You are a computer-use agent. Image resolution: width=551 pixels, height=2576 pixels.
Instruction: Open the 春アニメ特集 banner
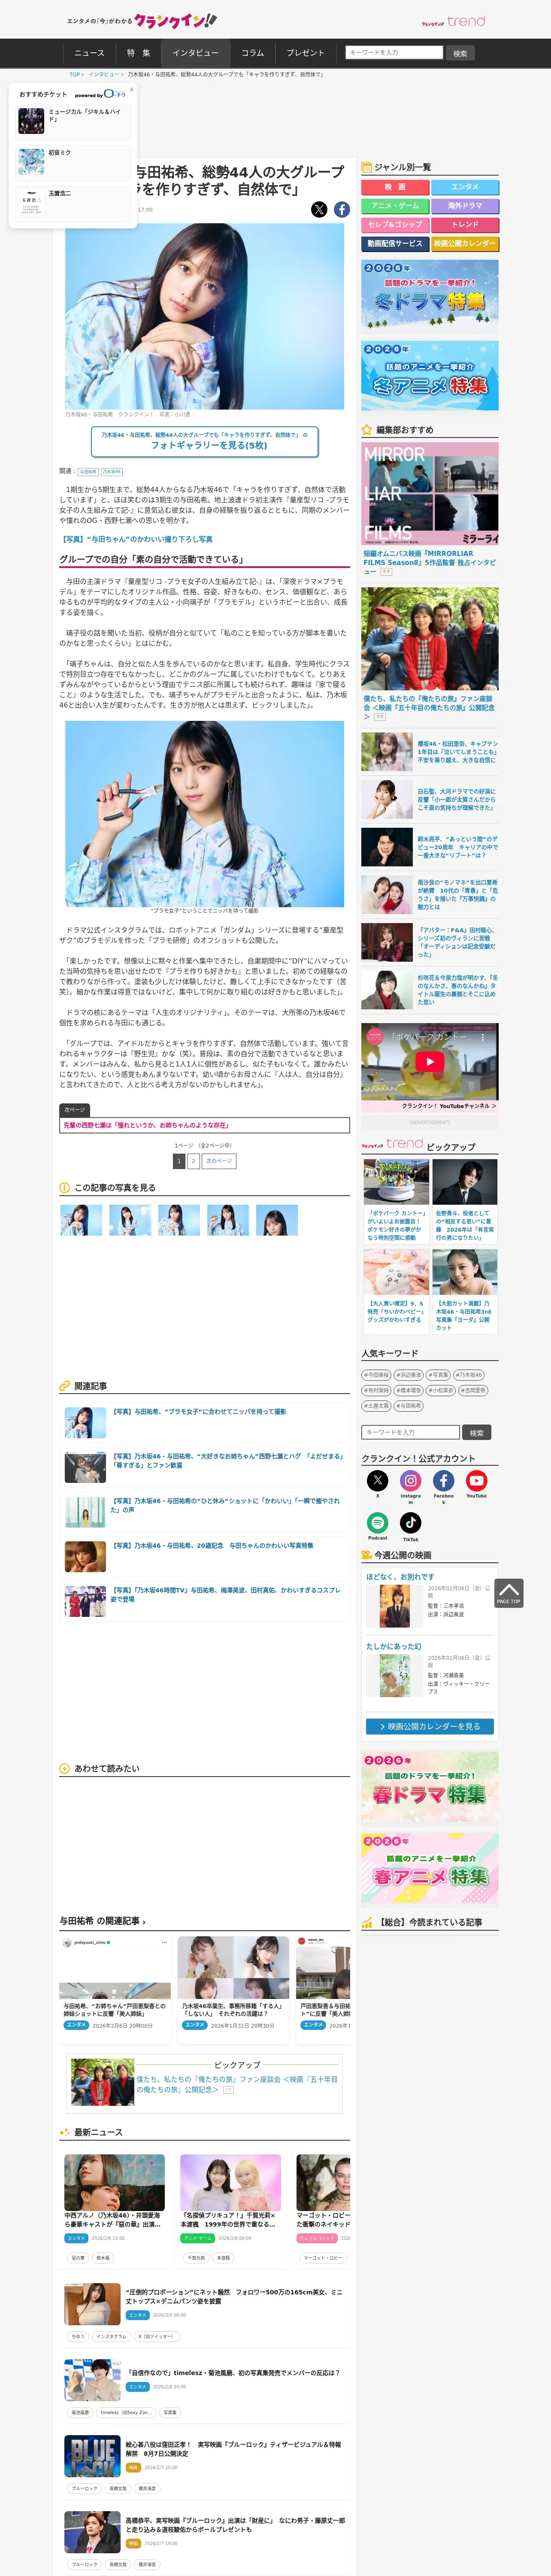(x=430, y=1868)
